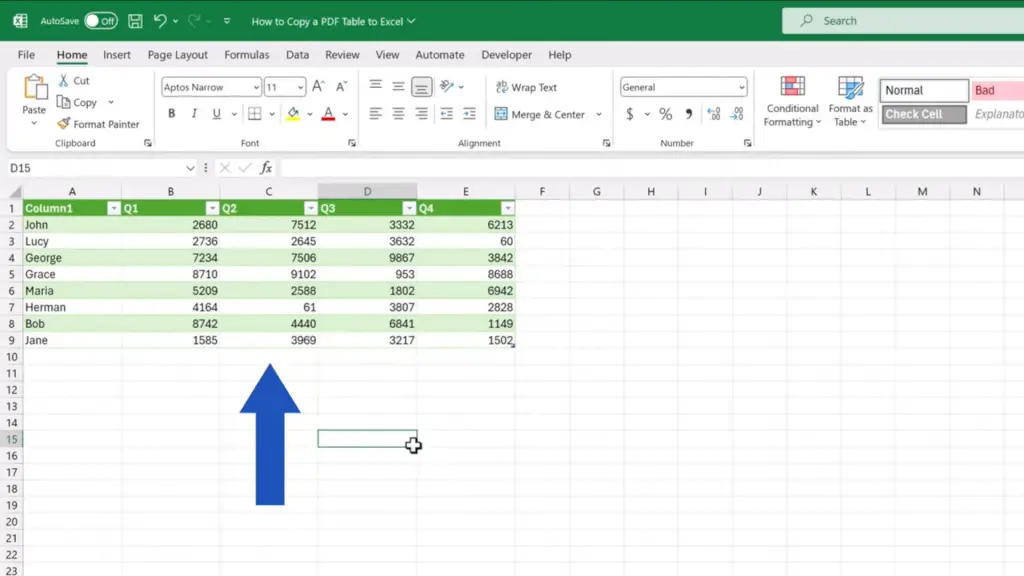Select the Format Painter tool
This screenshot has width=1024, height=576.
click(x=98, y=123)
